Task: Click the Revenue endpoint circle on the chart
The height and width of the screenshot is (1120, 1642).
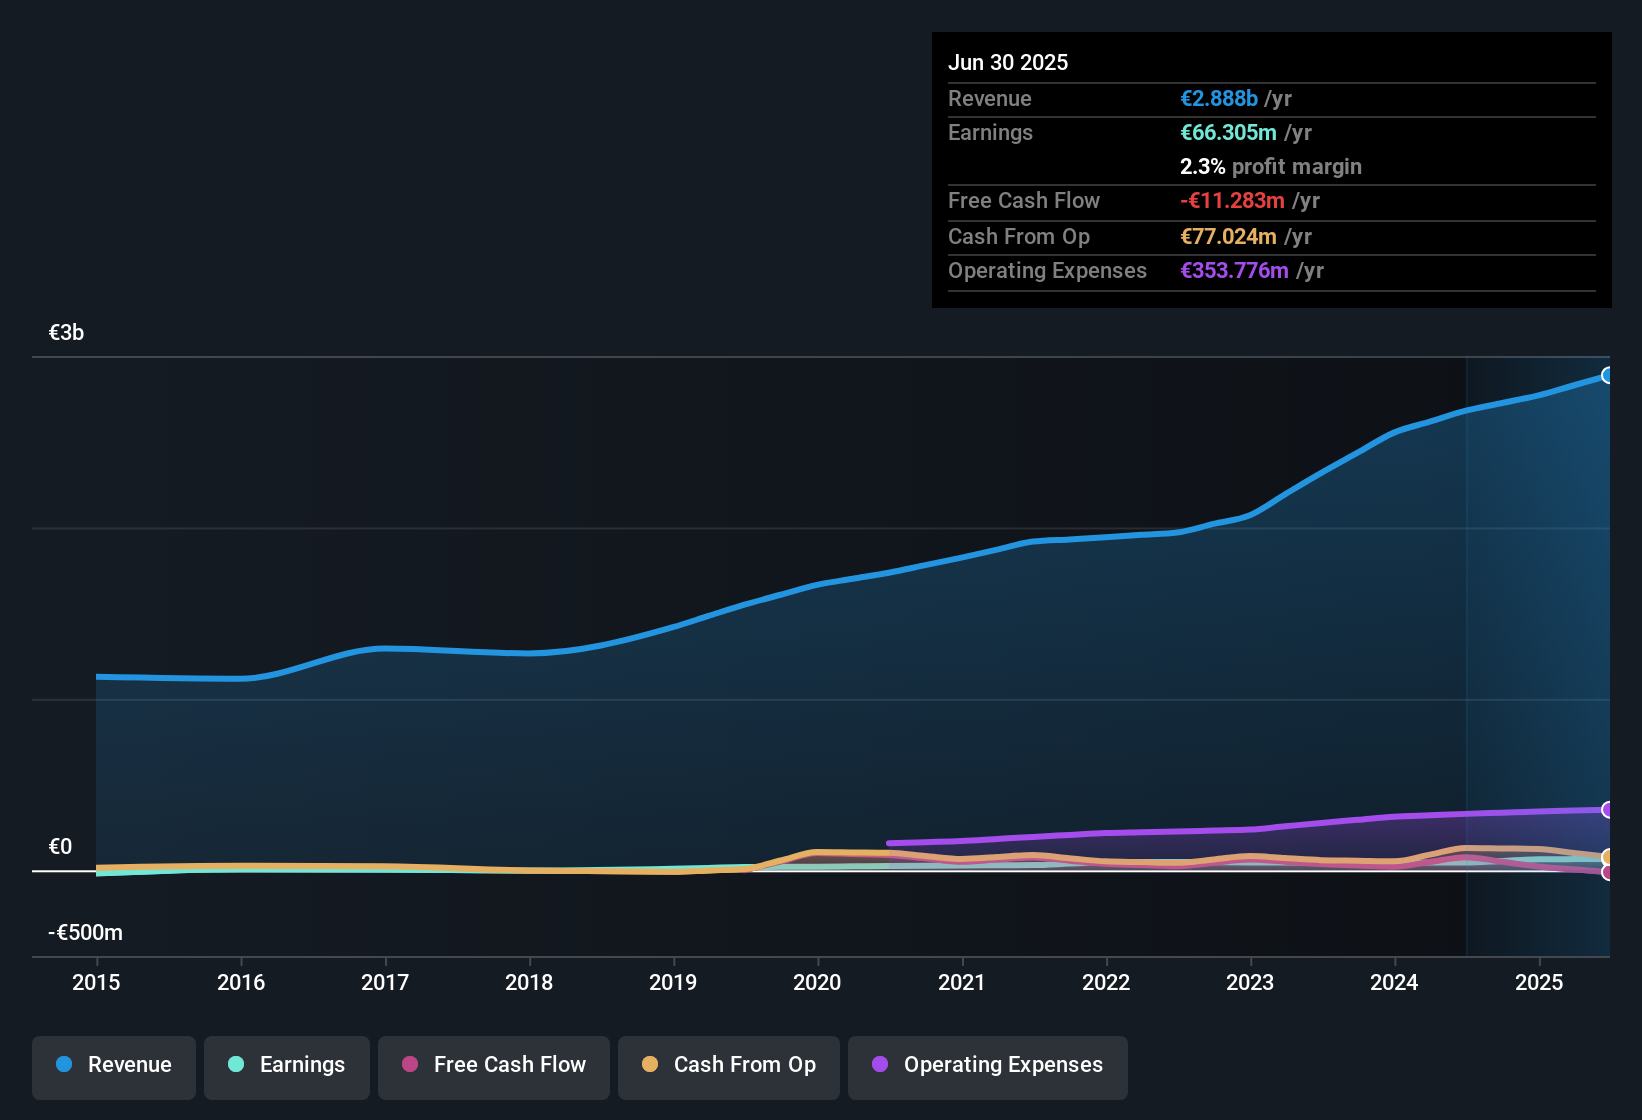Action: pos(1608,375)
